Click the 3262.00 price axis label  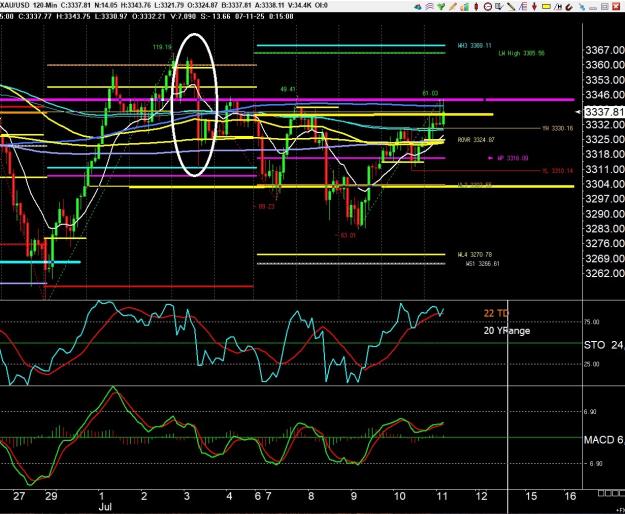click(604, 273)
